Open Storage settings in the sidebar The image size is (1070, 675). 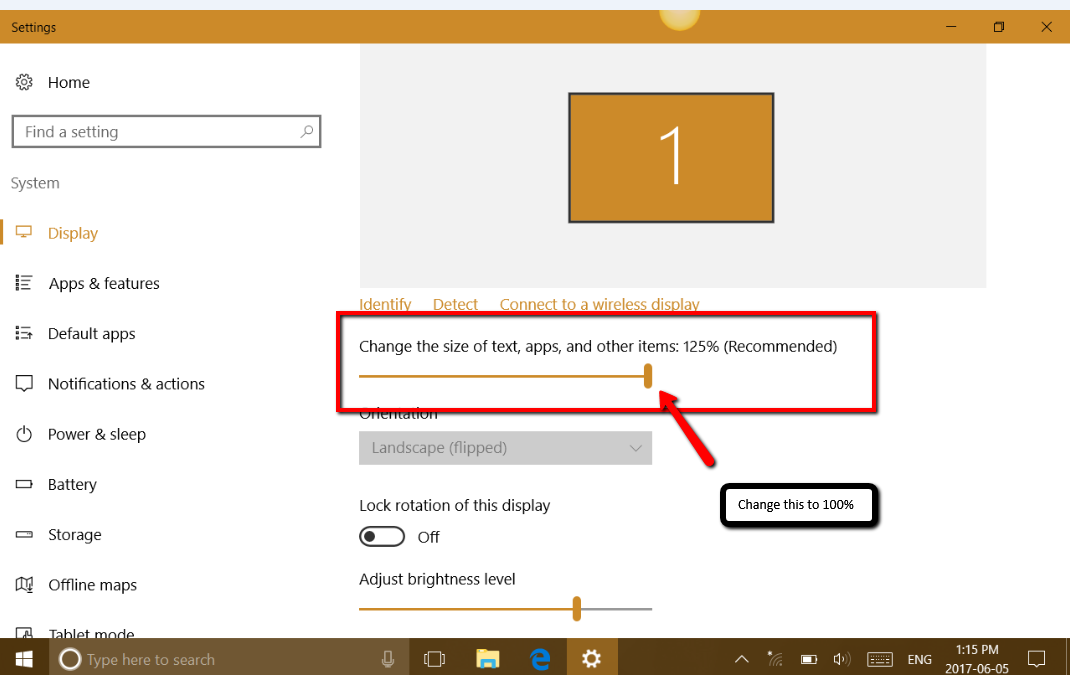click(x=74, y=534)
